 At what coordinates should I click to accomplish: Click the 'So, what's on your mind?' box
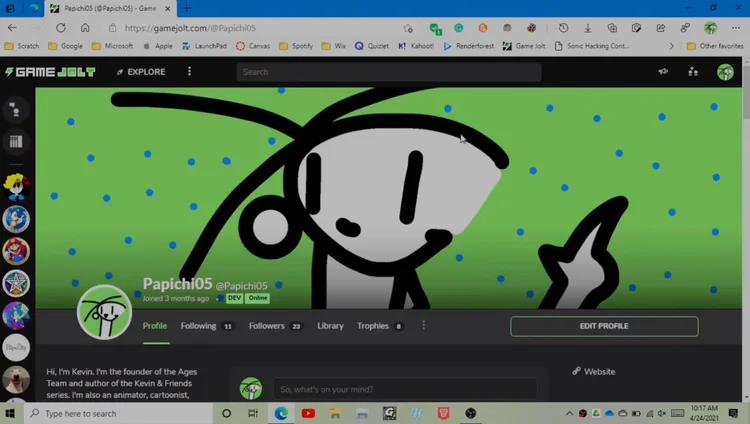[406, 389]
